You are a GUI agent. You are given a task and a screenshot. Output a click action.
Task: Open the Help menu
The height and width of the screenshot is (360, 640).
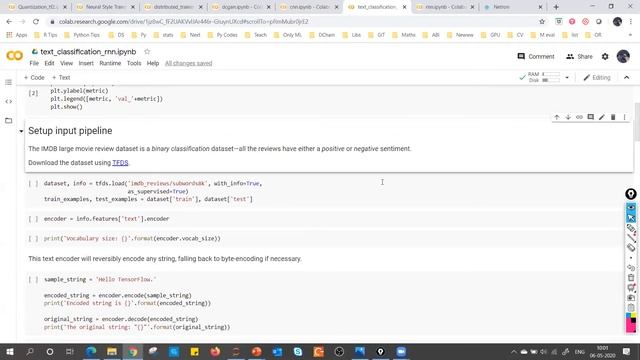pyautogui.click(x=153, y=63)
